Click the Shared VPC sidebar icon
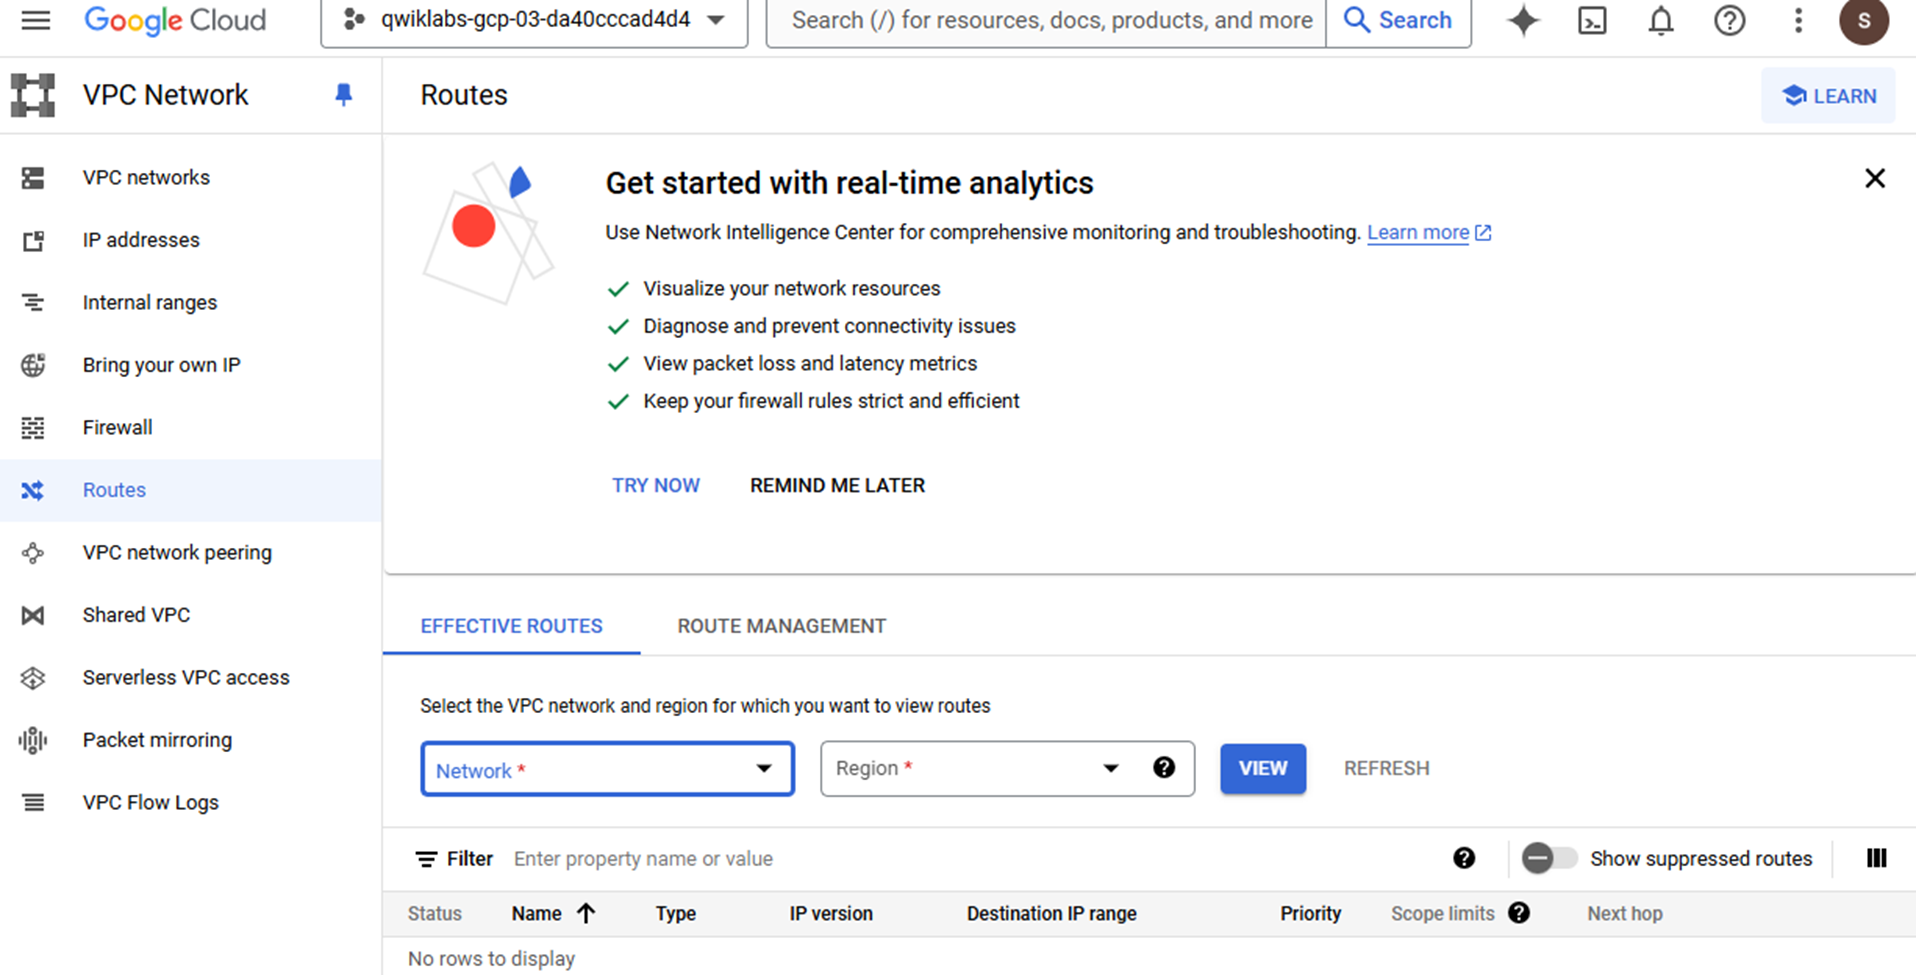 [x=33, y=615]
